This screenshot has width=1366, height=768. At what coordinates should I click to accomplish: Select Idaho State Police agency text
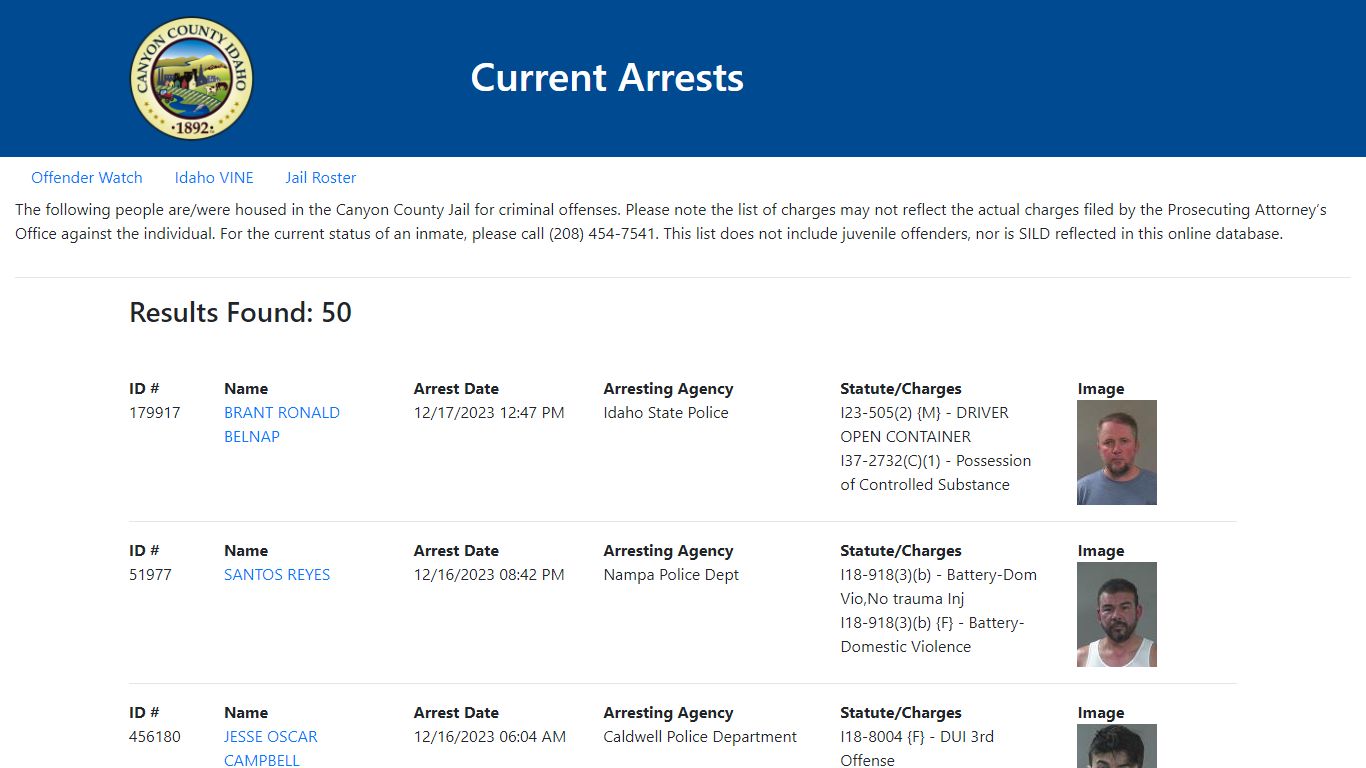click(666, 413)
